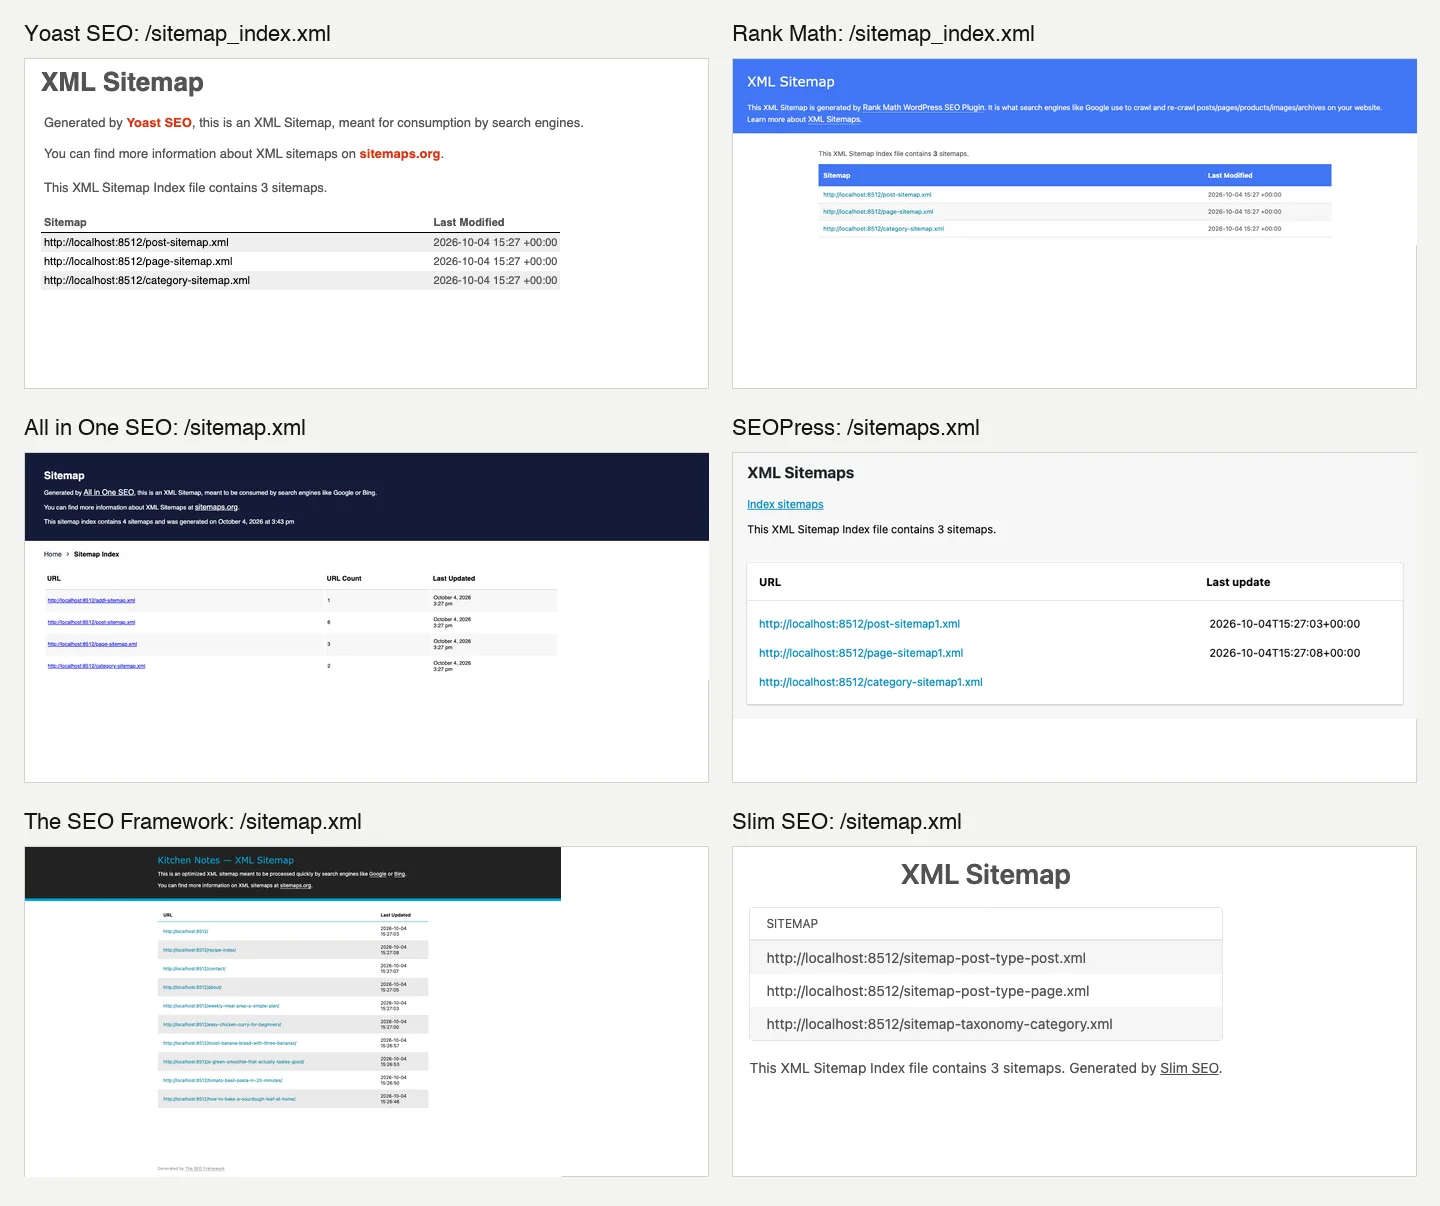Open sitemaps.org link in Yoast SEO panel
The width and height of the screenshot is (1440, 1206).
tap(400, 154)
